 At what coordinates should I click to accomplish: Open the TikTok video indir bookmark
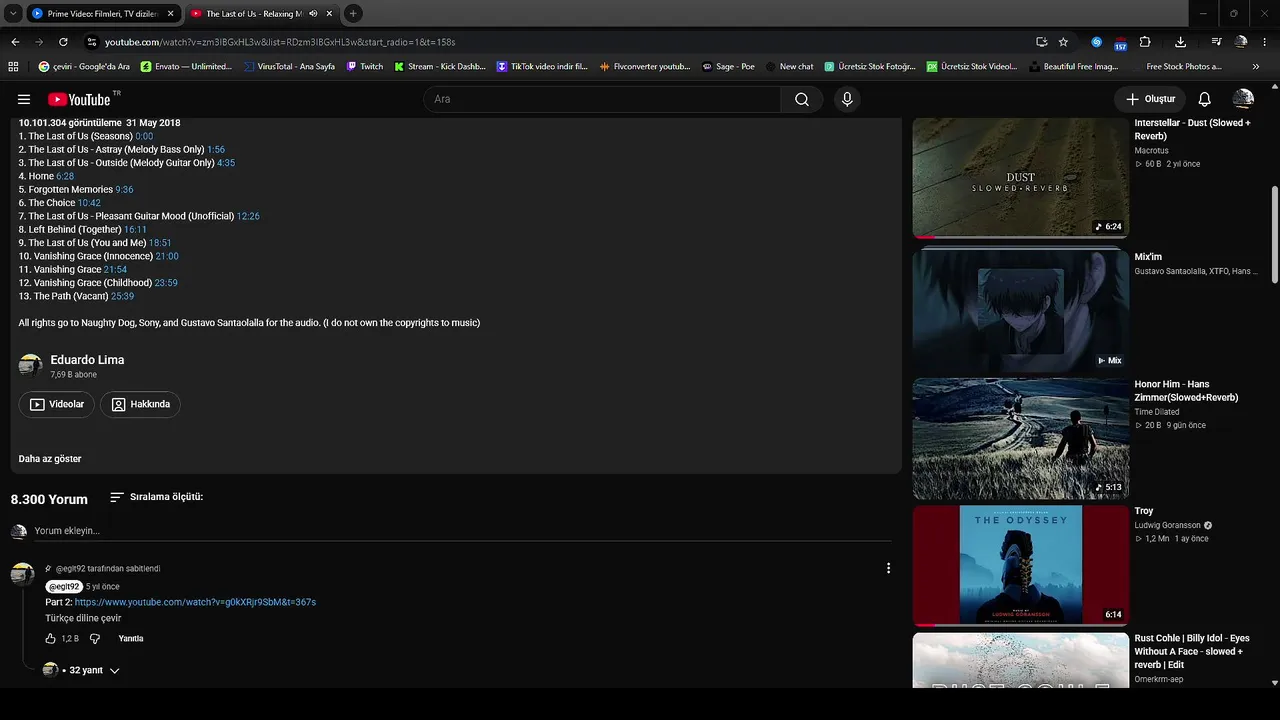click(x=542, y=66)
